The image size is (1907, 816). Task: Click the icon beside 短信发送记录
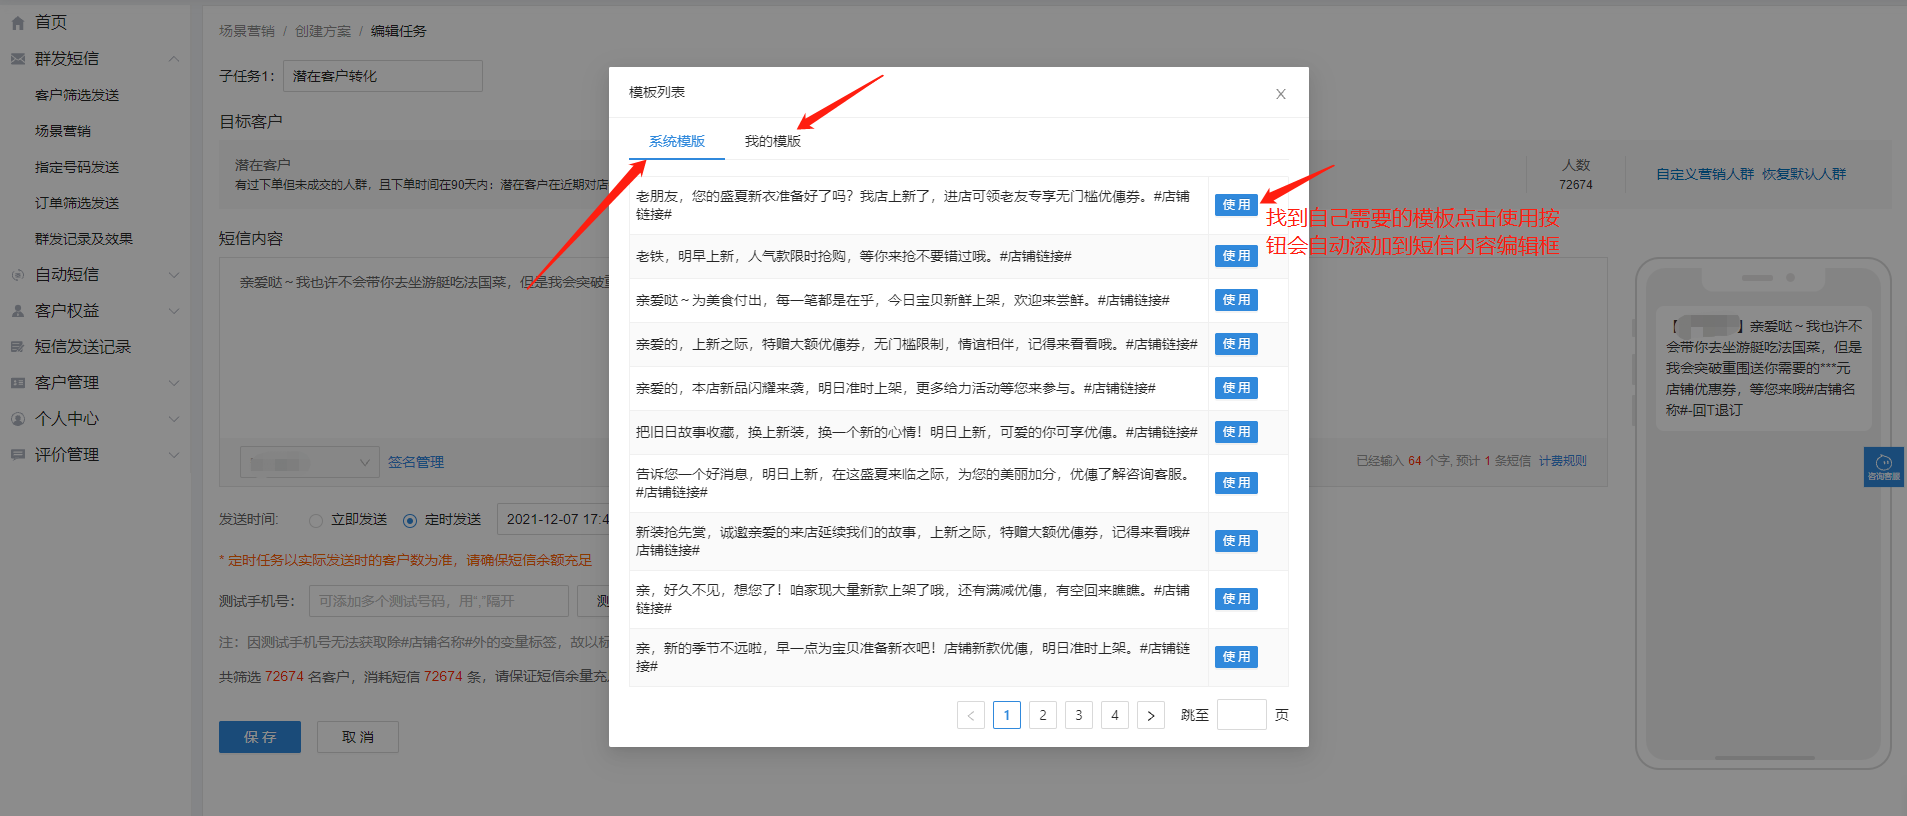click(x=17, y=347)
